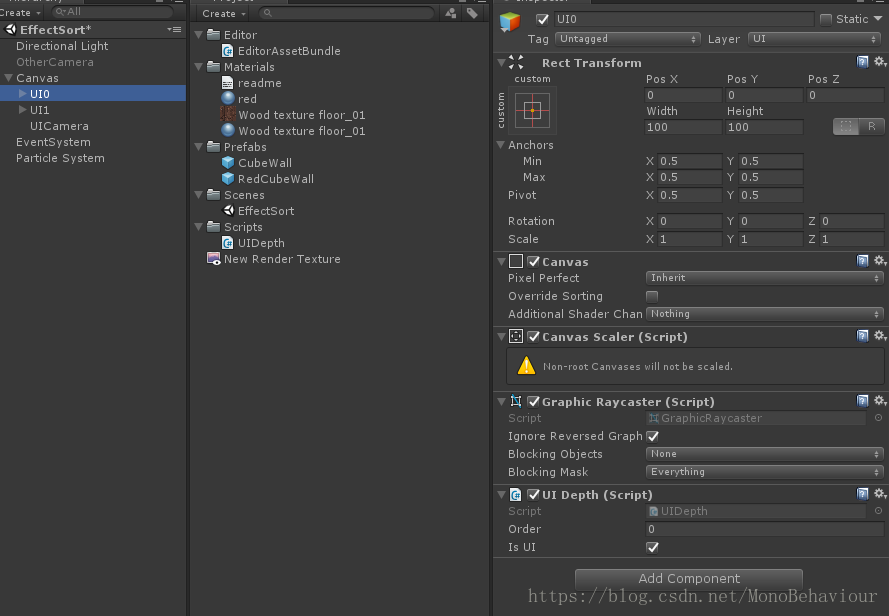Open help for Rect Transform component

pyautogui.click(x=862, y=62)
